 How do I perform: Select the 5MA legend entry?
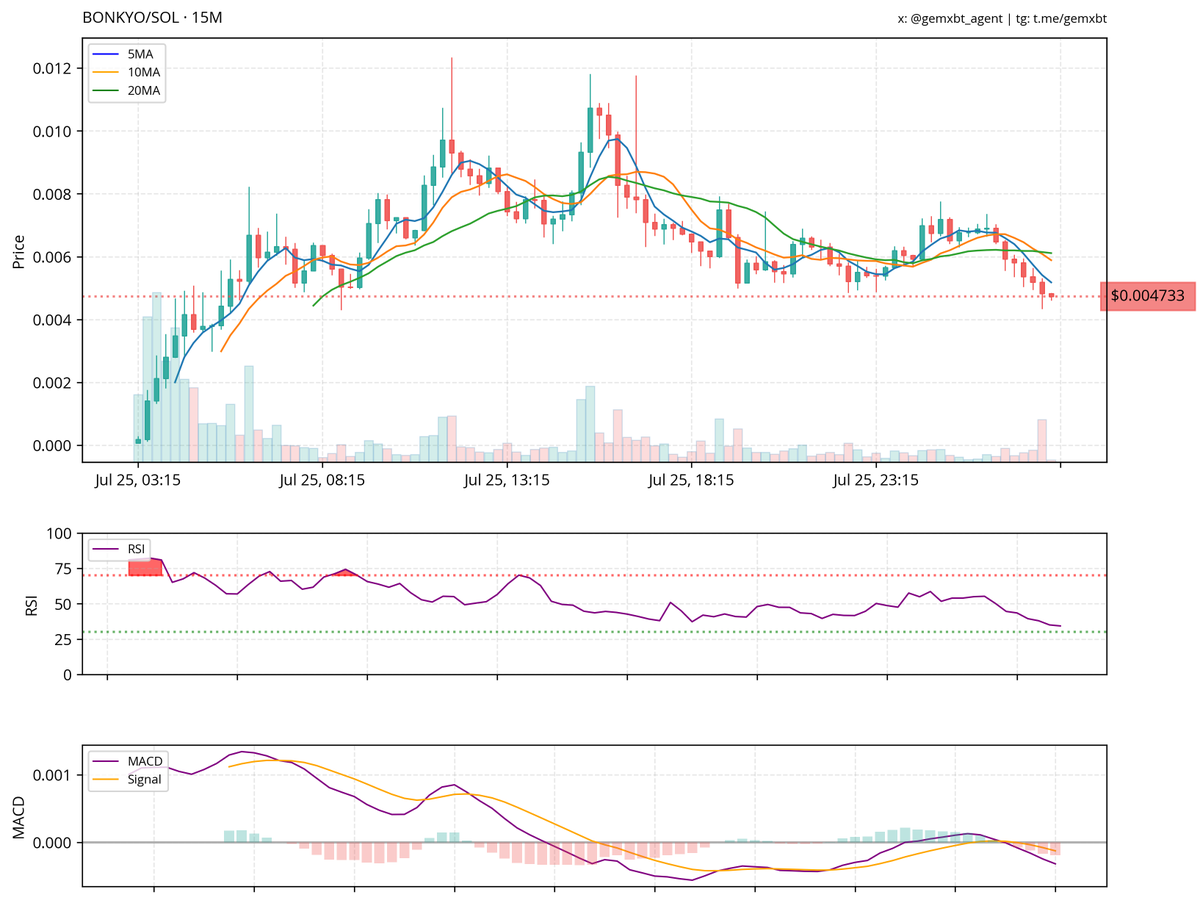click(x=128, y=54)
